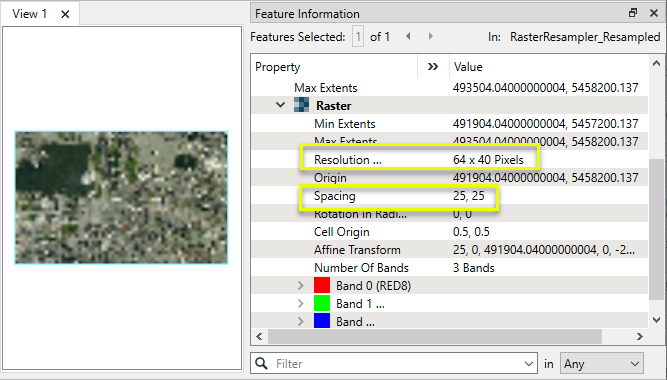Image resolution: width=667 pixels, height=380 pixels.
Task: Select the Resolution row
Action: pyautogui.click(x=450, y=160)
